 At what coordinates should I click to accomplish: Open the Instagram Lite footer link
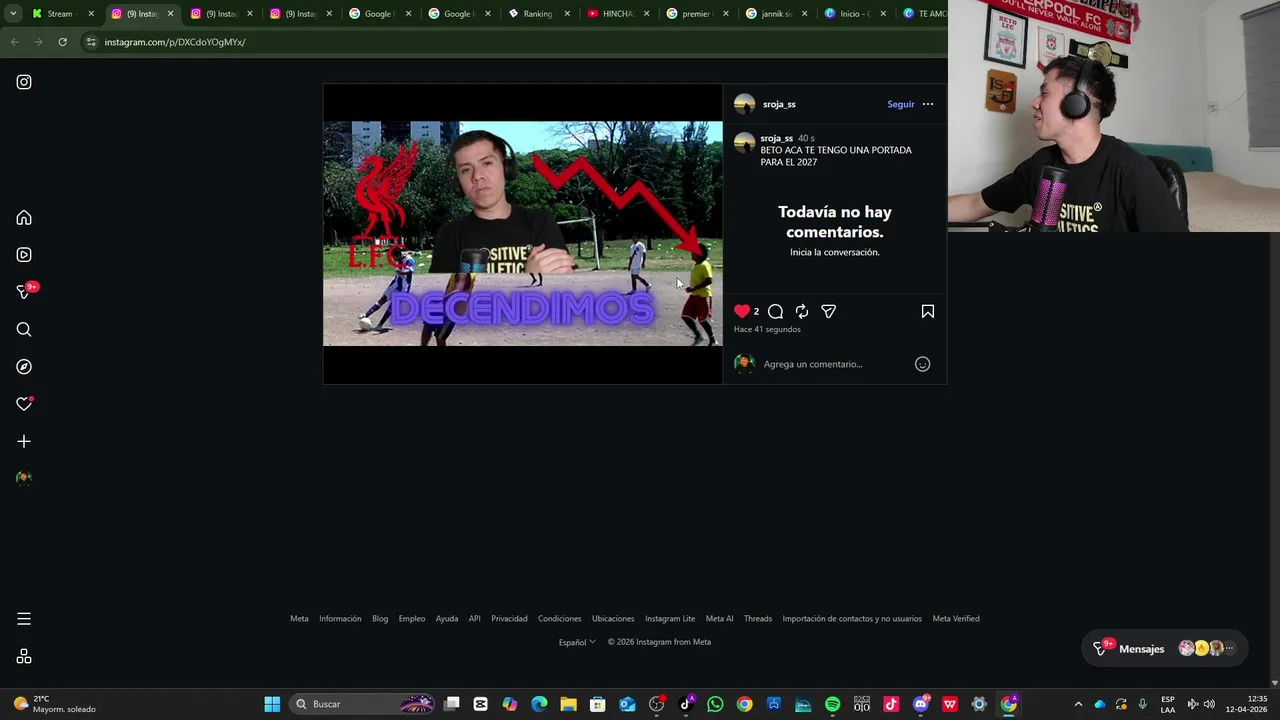point(670,619)
